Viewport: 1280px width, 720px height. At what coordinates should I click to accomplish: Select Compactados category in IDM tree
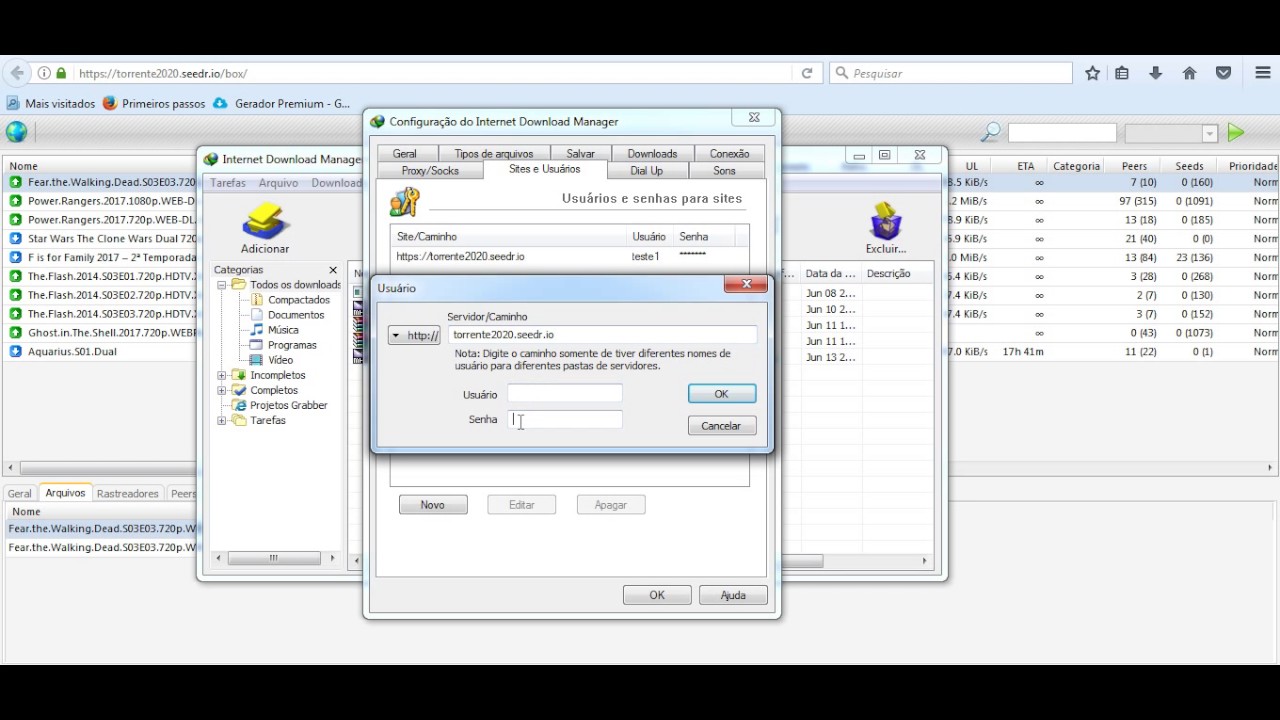pos(298,300)
